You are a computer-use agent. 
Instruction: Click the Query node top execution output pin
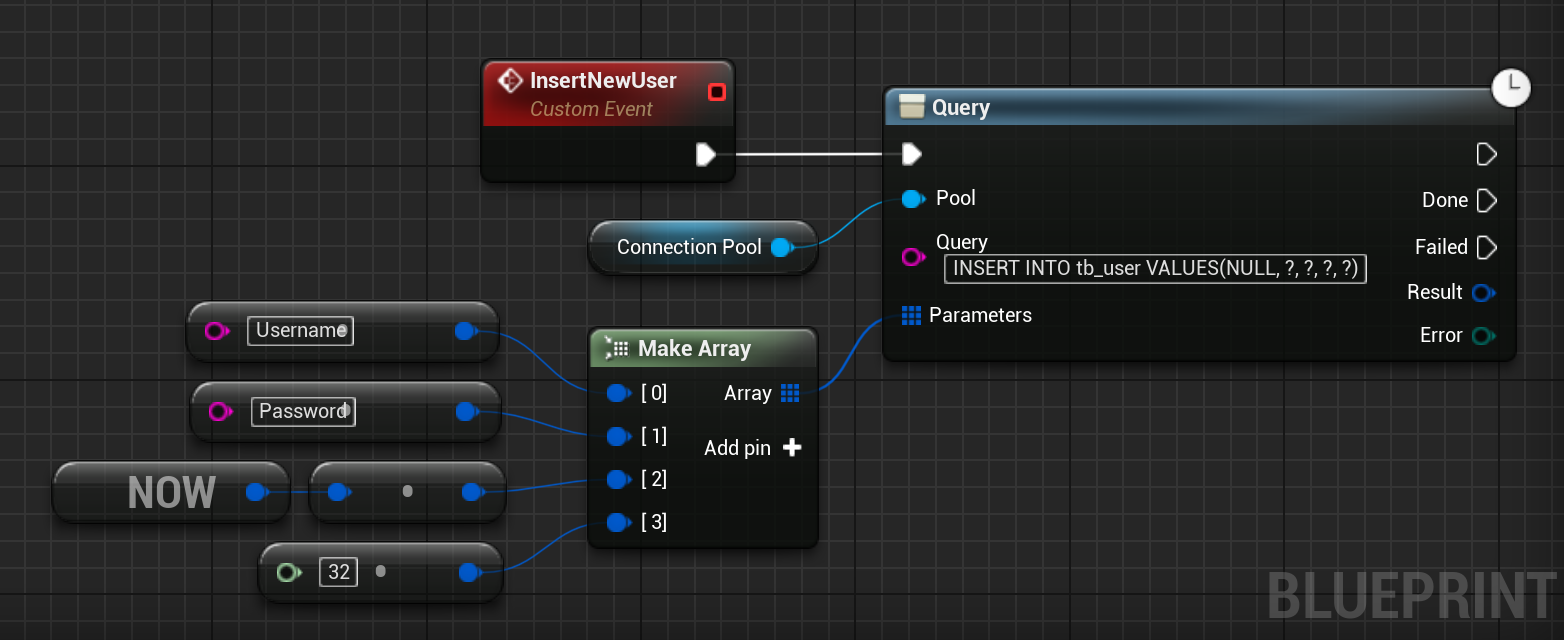coord(1487,154)
